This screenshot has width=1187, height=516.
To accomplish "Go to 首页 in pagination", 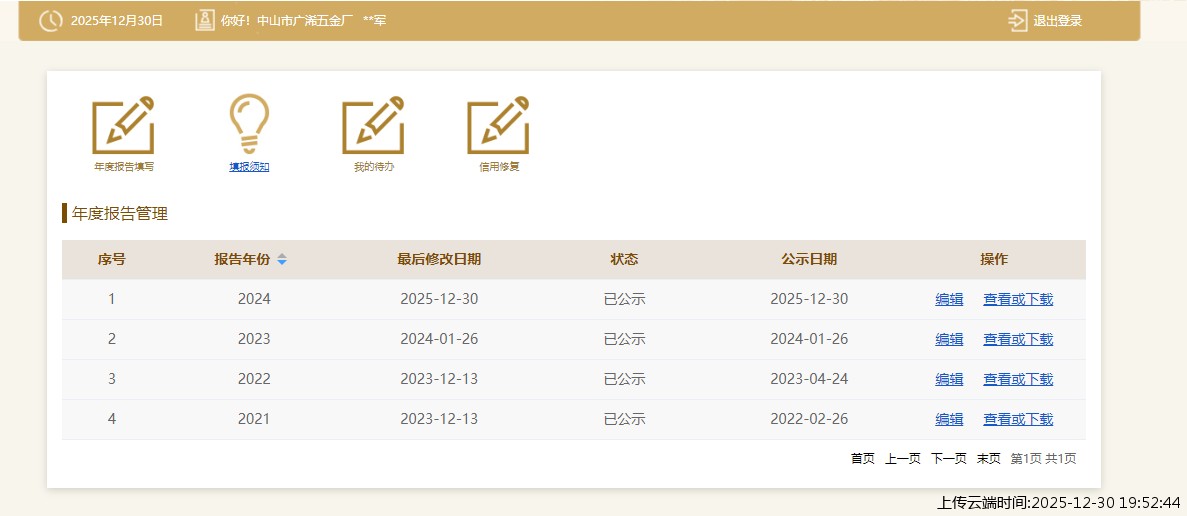I will pyautogui.click(x=862, y=459).
